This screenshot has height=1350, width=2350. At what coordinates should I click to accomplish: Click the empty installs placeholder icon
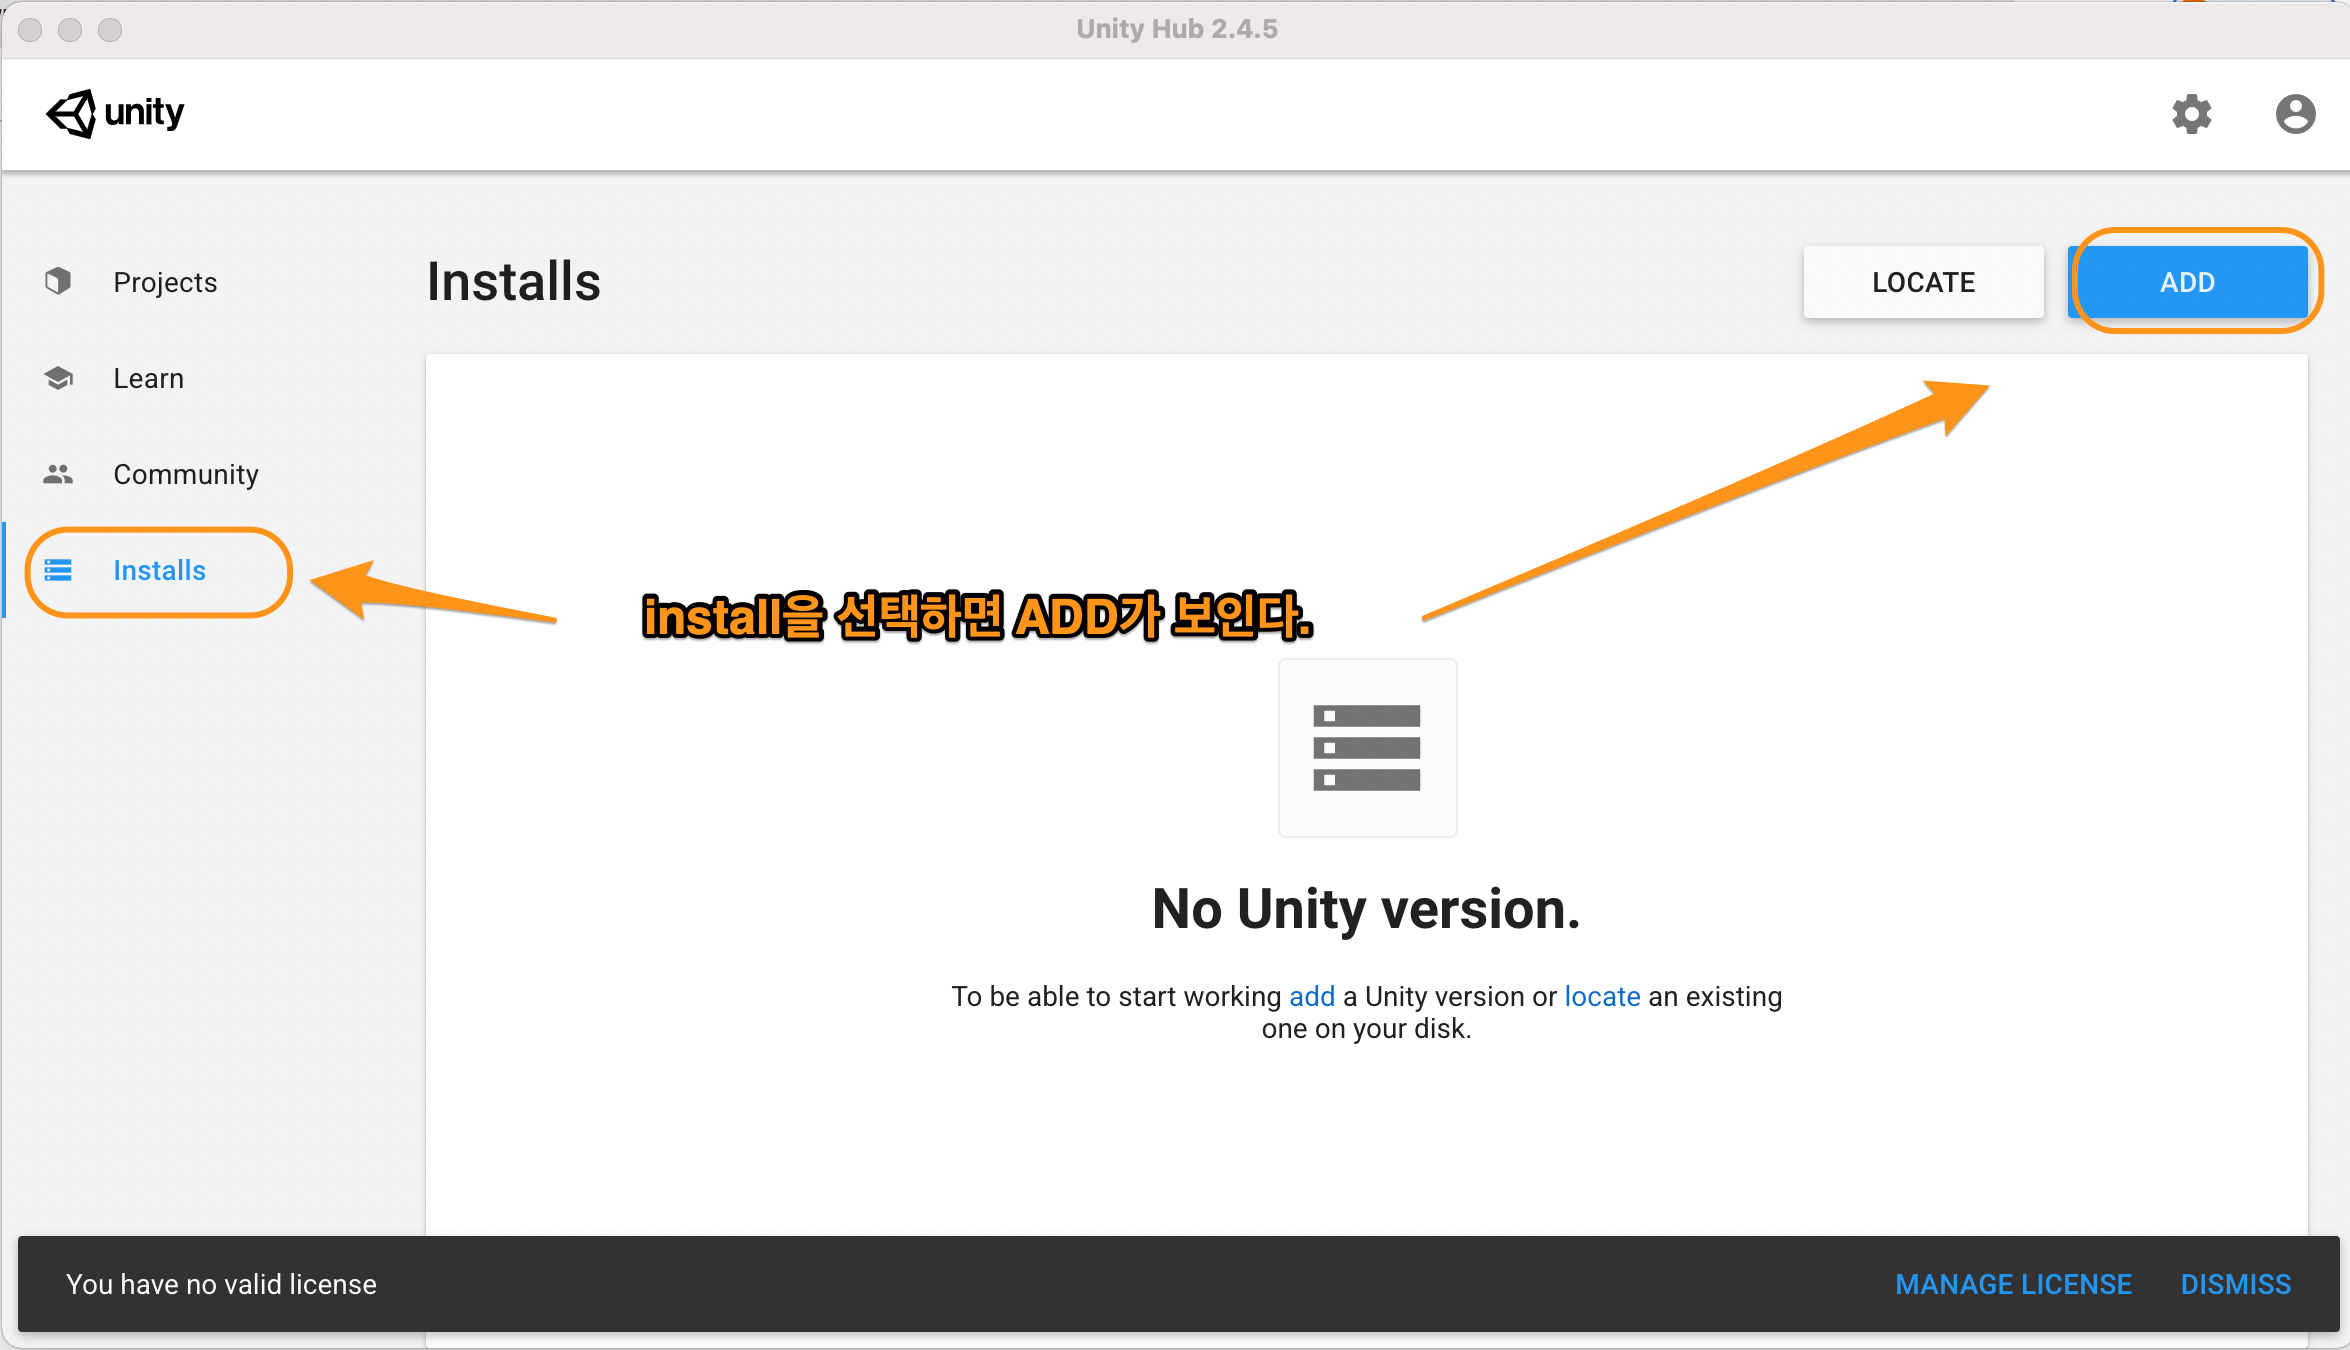point(1367,747)
